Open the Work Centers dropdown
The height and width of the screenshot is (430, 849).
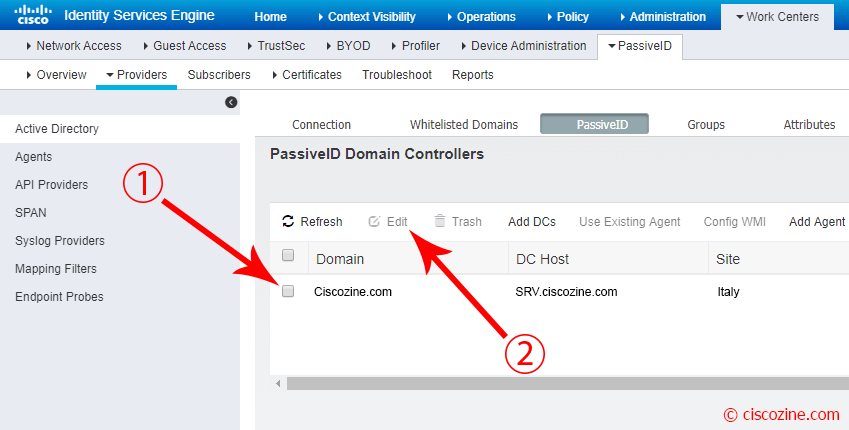[777, 17]
